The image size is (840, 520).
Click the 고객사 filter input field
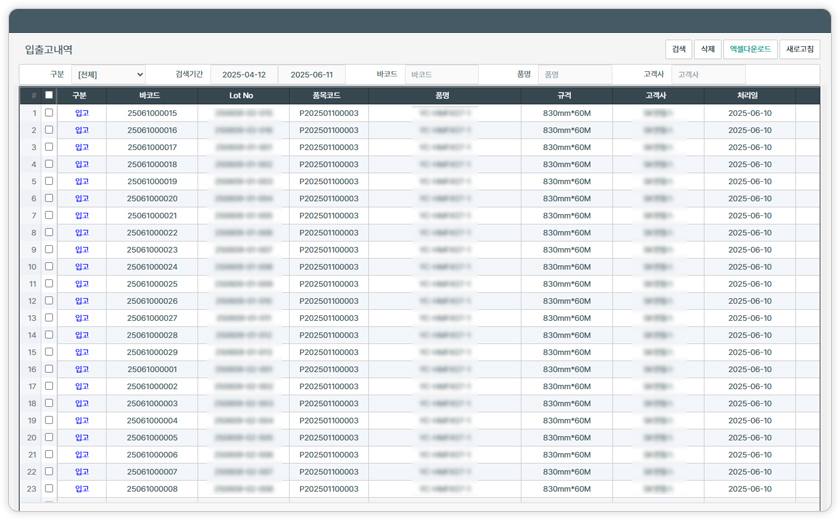[707, 75]
